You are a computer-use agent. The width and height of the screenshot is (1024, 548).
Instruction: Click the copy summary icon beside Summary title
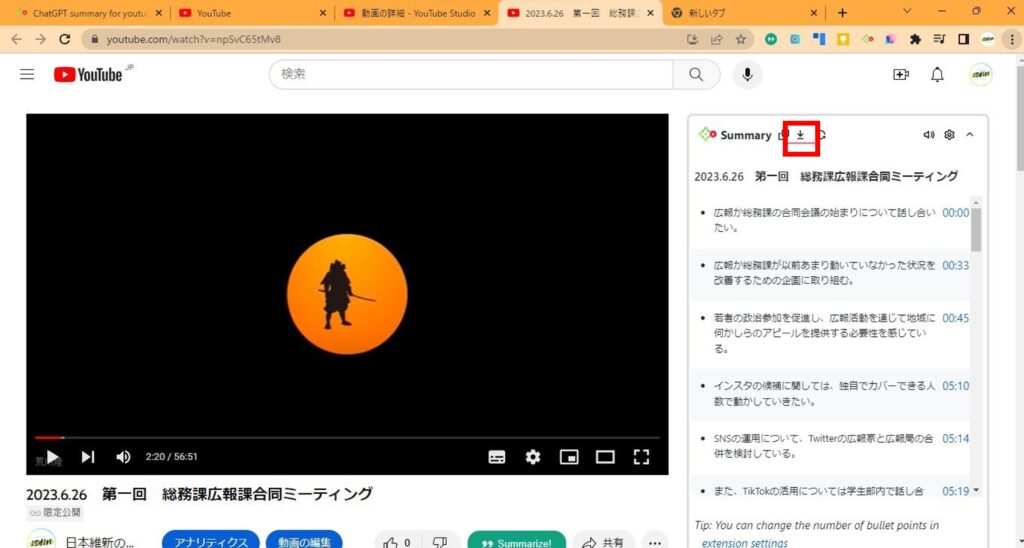(x=783, y=135)
